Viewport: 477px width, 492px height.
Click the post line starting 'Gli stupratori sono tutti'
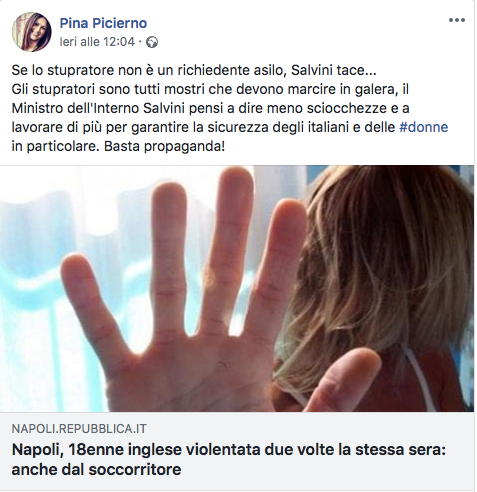coord(210,89)
